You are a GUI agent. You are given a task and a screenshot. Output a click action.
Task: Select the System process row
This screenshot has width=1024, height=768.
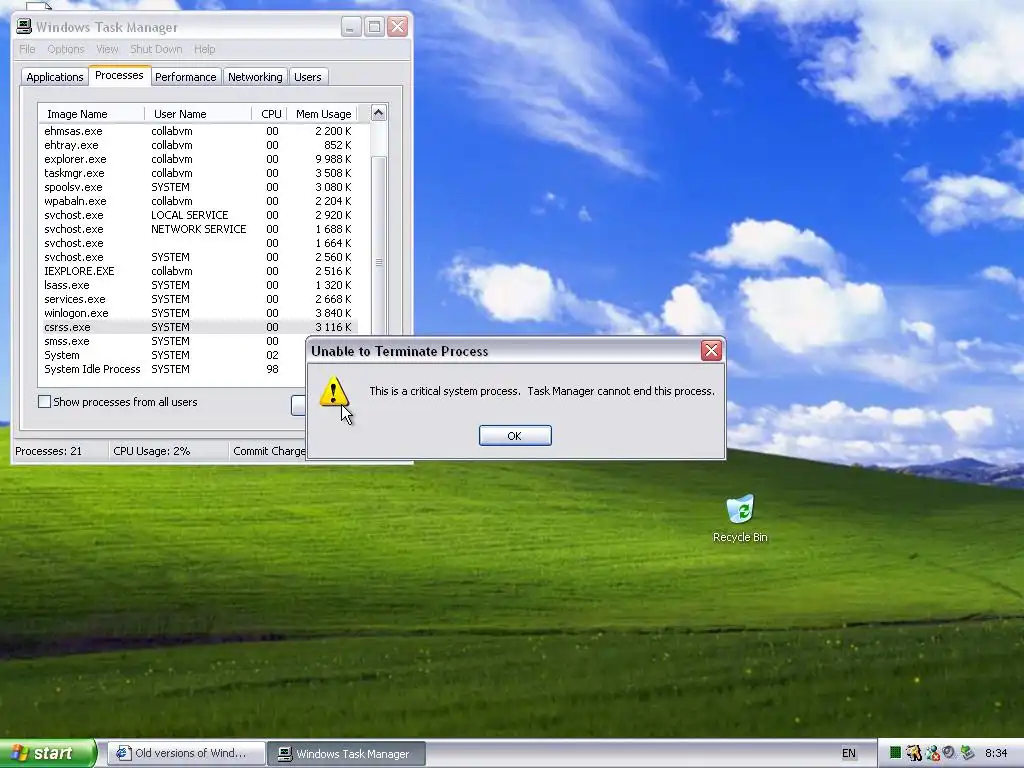[x=174, y=355]
